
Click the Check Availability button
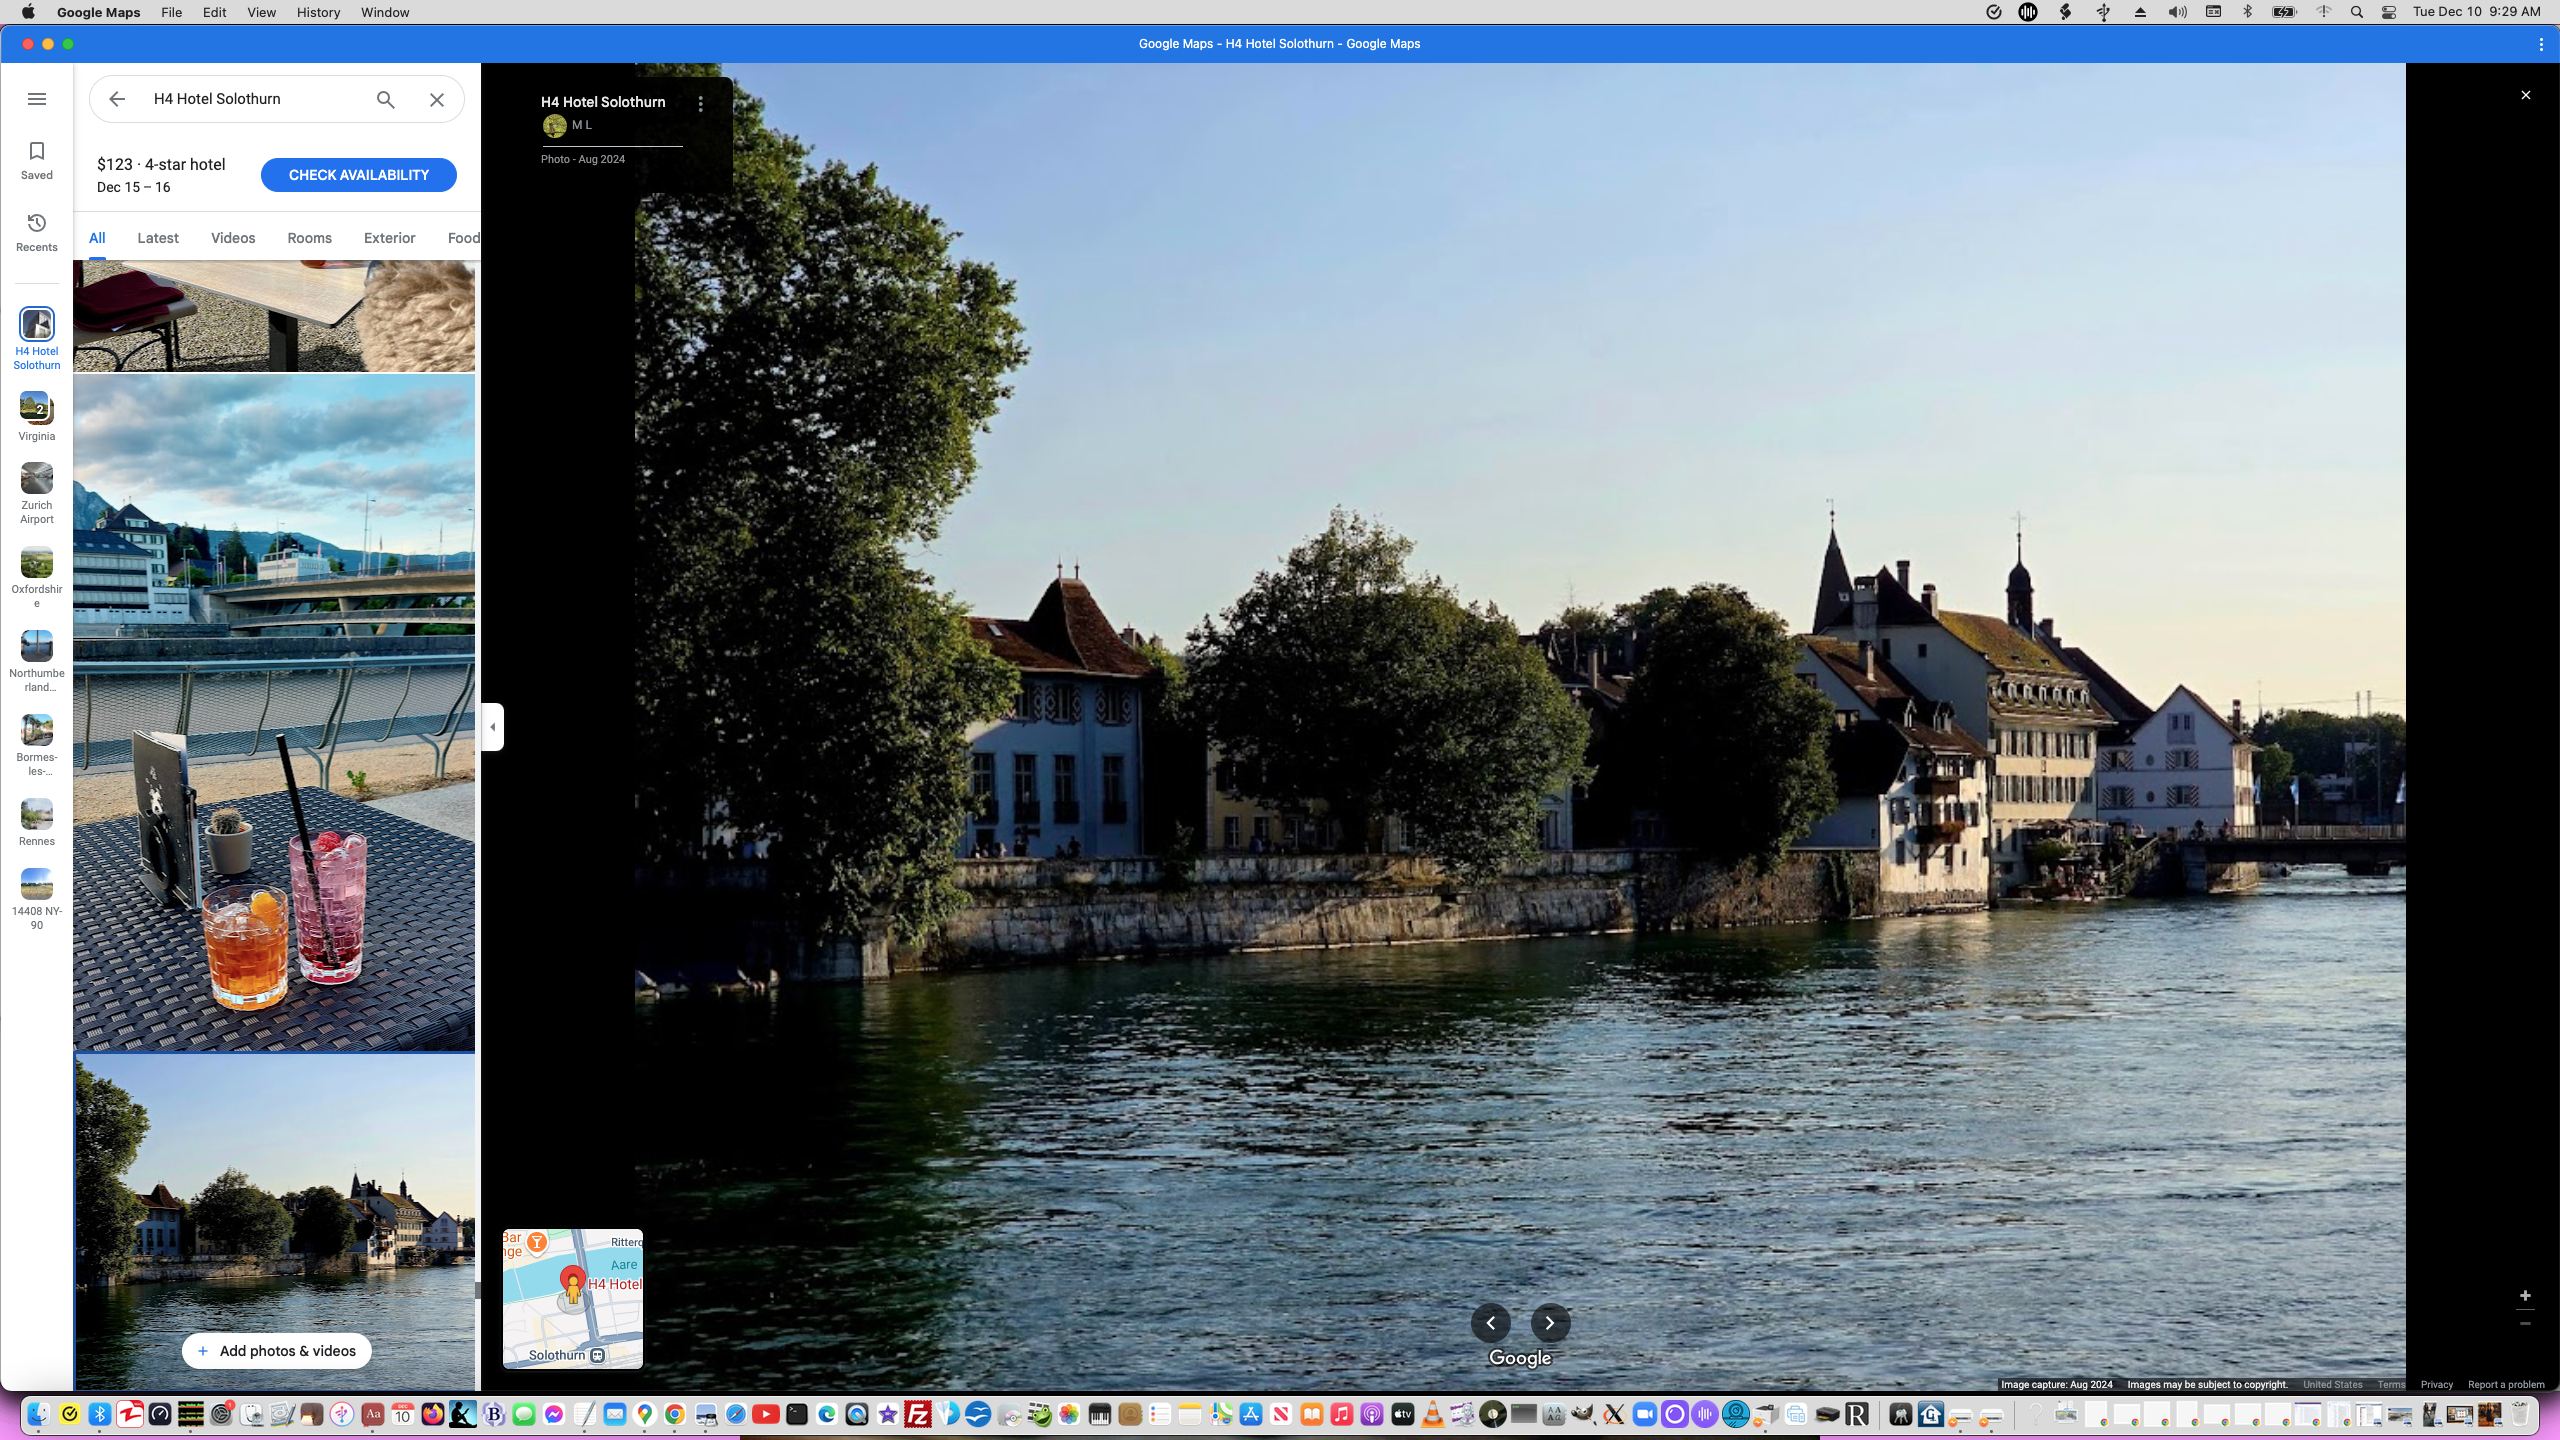tap(358, 175)
